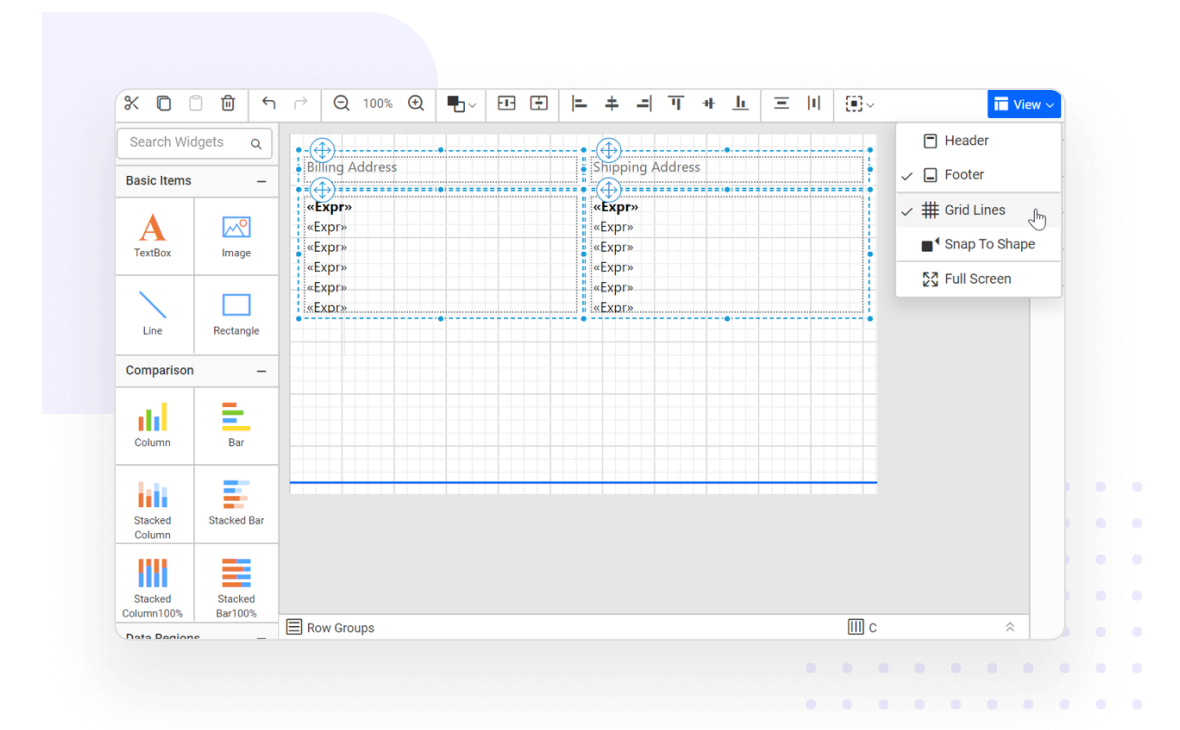
Task: Select the Stacked Column100% widget
Action: (153, 583)
